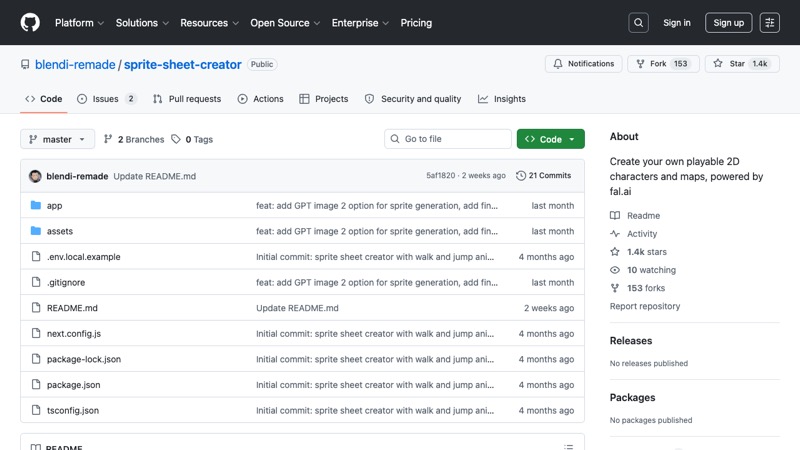Viewport: 800px width, 450px height.
Task: Click the branch icon beside 2 Branches
Action: (108, 139)
